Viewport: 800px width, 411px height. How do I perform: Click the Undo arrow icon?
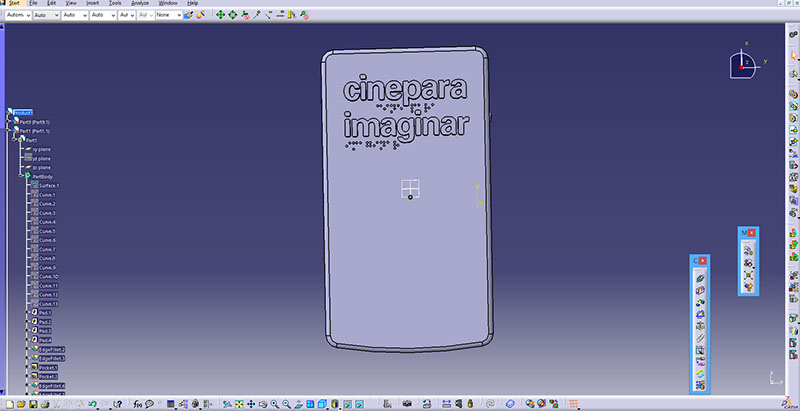pos(92,404)
